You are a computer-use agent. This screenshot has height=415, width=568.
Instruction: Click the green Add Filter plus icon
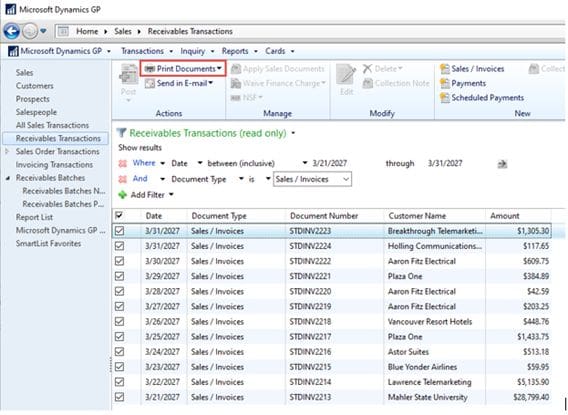122,195
